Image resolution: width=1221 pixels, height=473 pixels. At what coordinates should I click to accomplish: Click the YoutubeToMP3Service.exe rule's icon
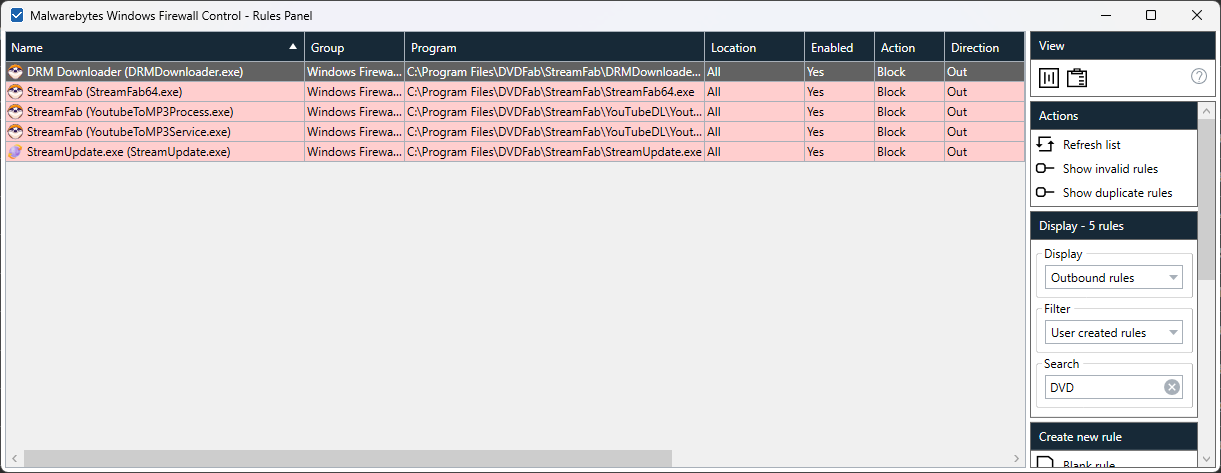coord(15,132)
